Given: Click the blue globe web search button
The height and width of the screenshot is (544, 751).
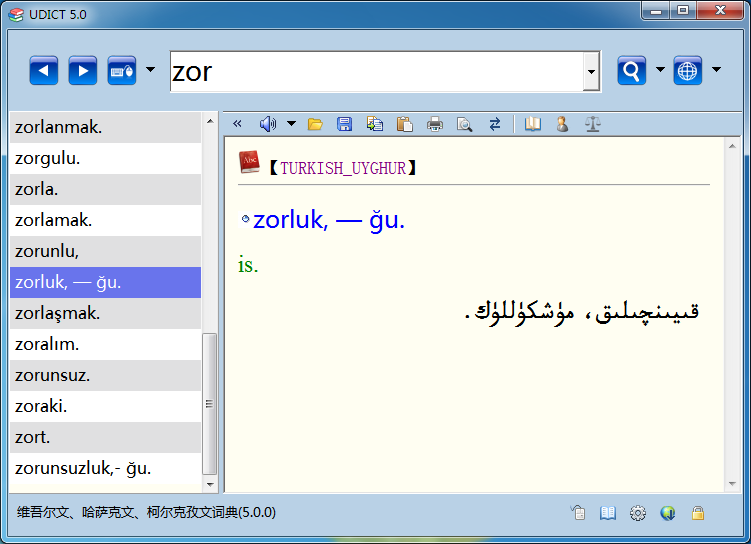Looking at the screenshot, I should 687,71.
